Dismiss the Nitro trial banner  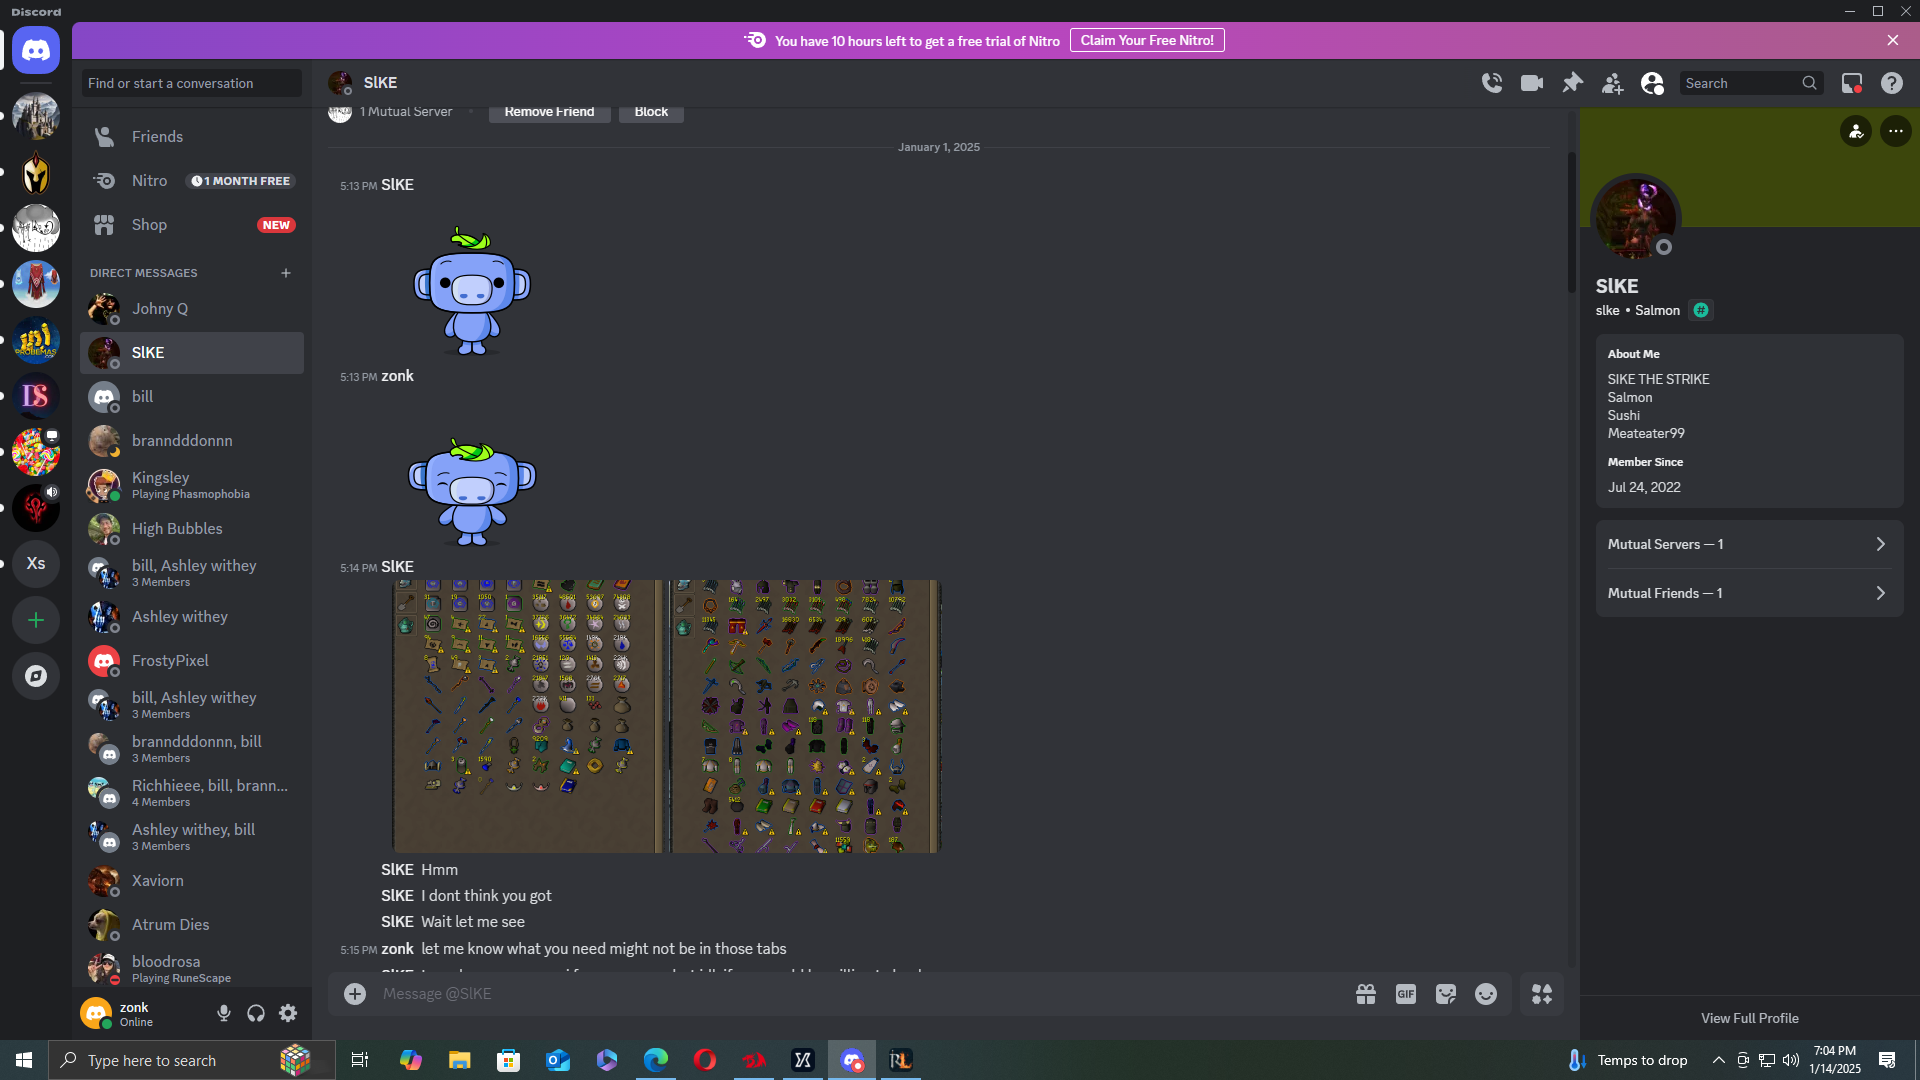[x=1893, y=40]
